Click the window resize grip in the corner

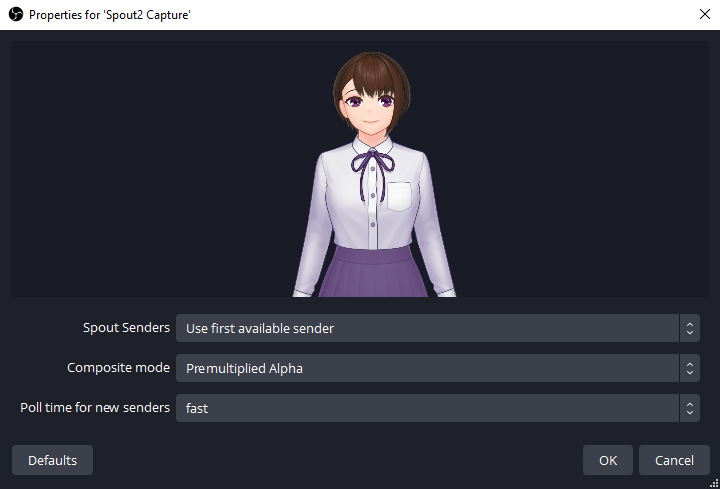point(714,483)
